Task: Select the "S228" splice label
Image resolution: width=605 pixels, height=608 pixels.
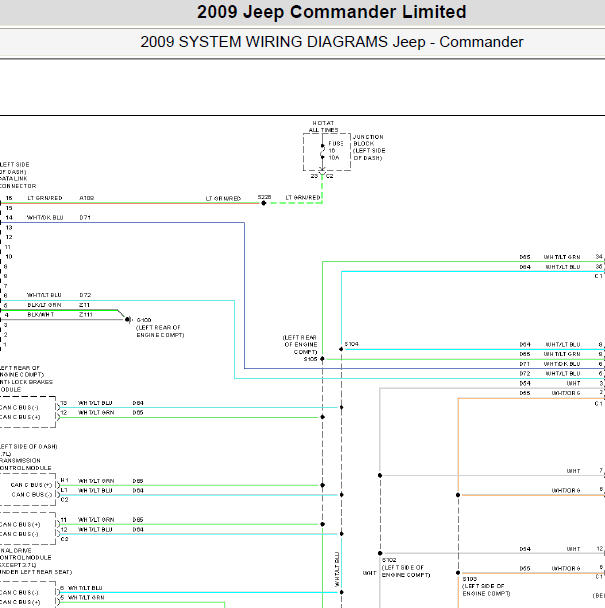Action: tap(264, 197)
